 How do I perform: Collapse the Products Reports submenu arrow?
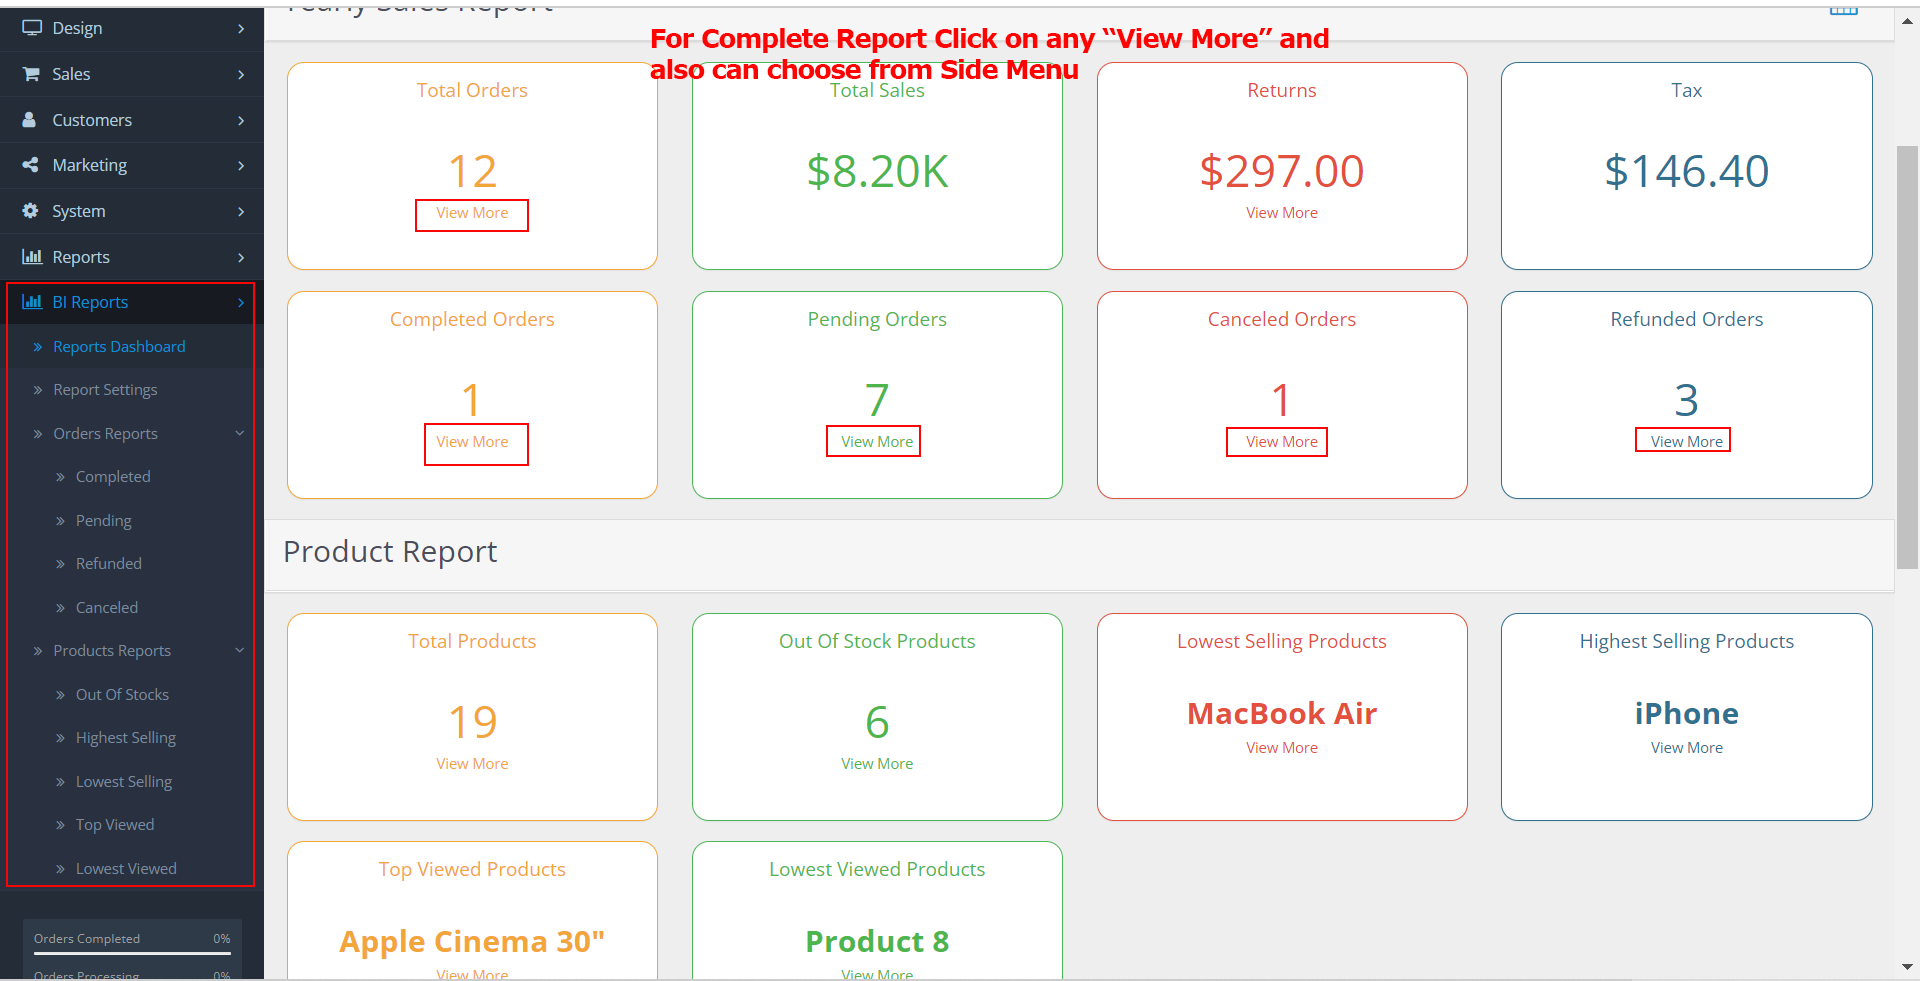tap(240, 650)
